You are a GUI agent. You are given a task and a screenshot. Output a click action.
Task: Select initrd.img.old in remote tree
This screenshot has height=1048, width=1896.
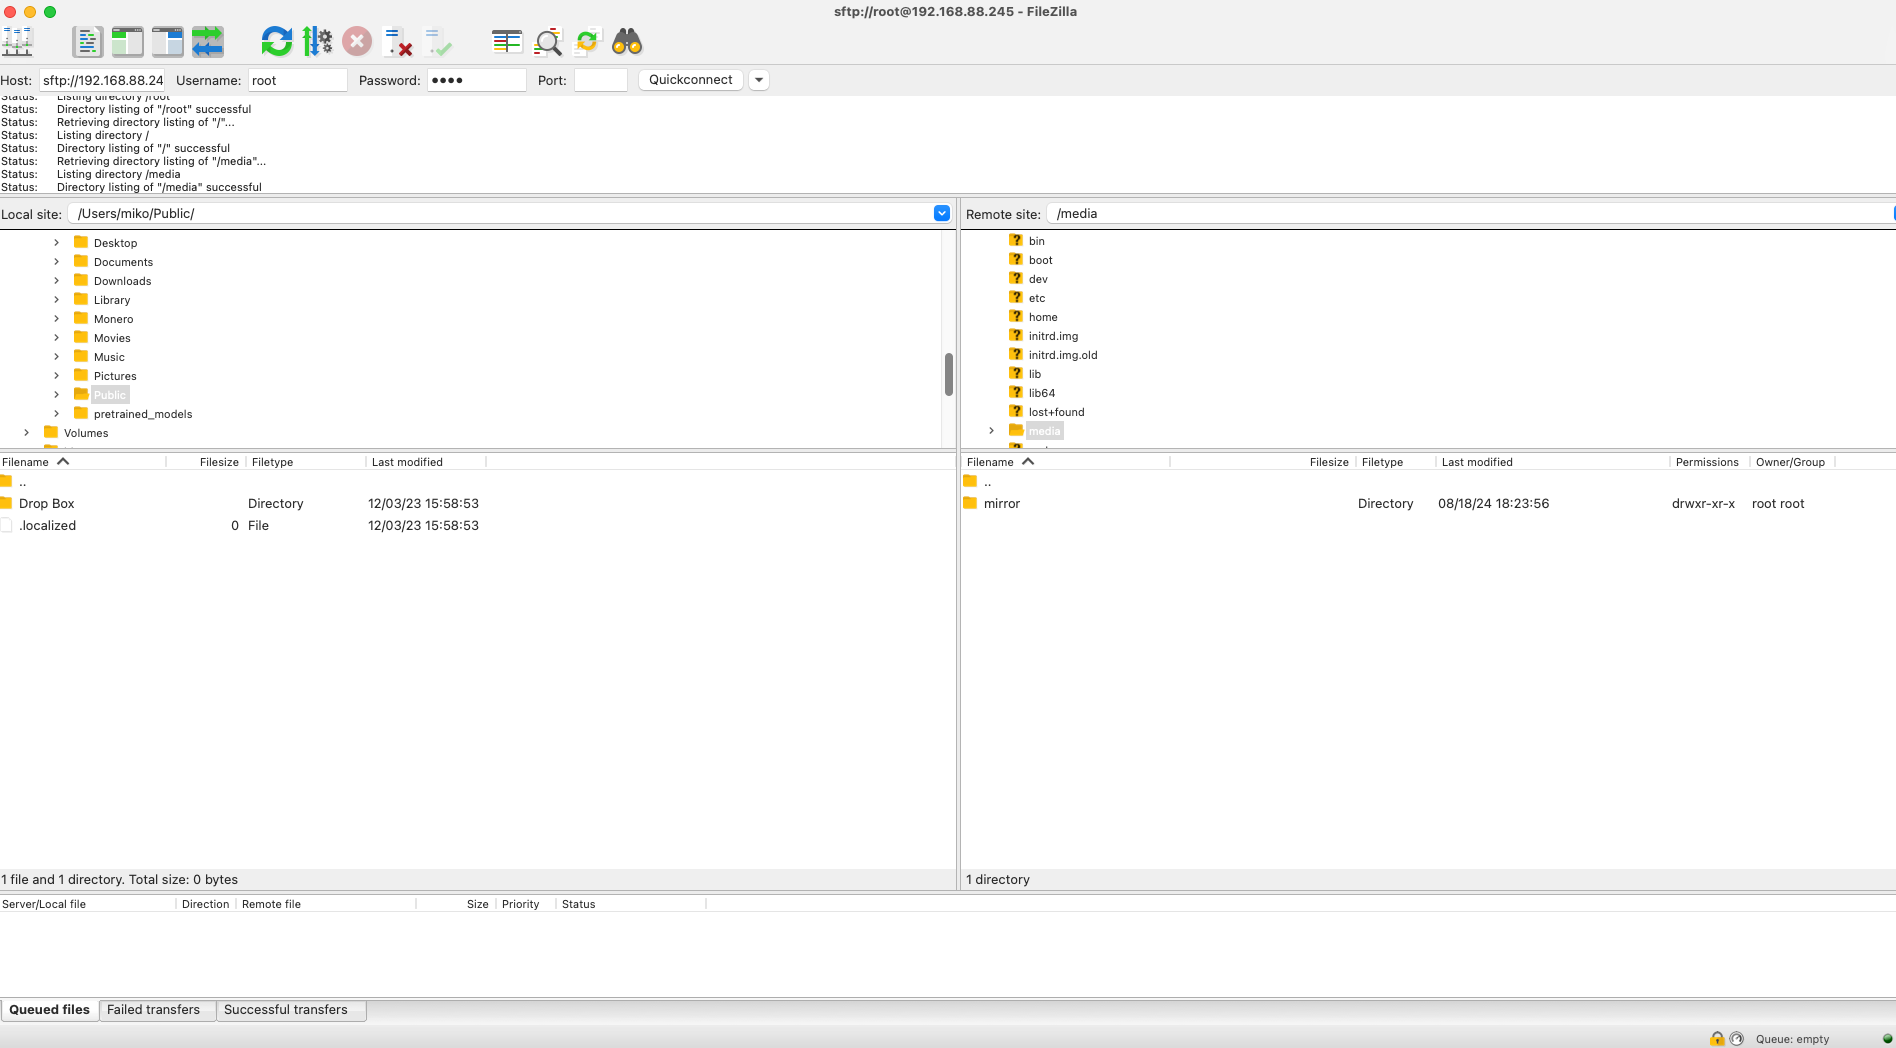point(1062,355)
